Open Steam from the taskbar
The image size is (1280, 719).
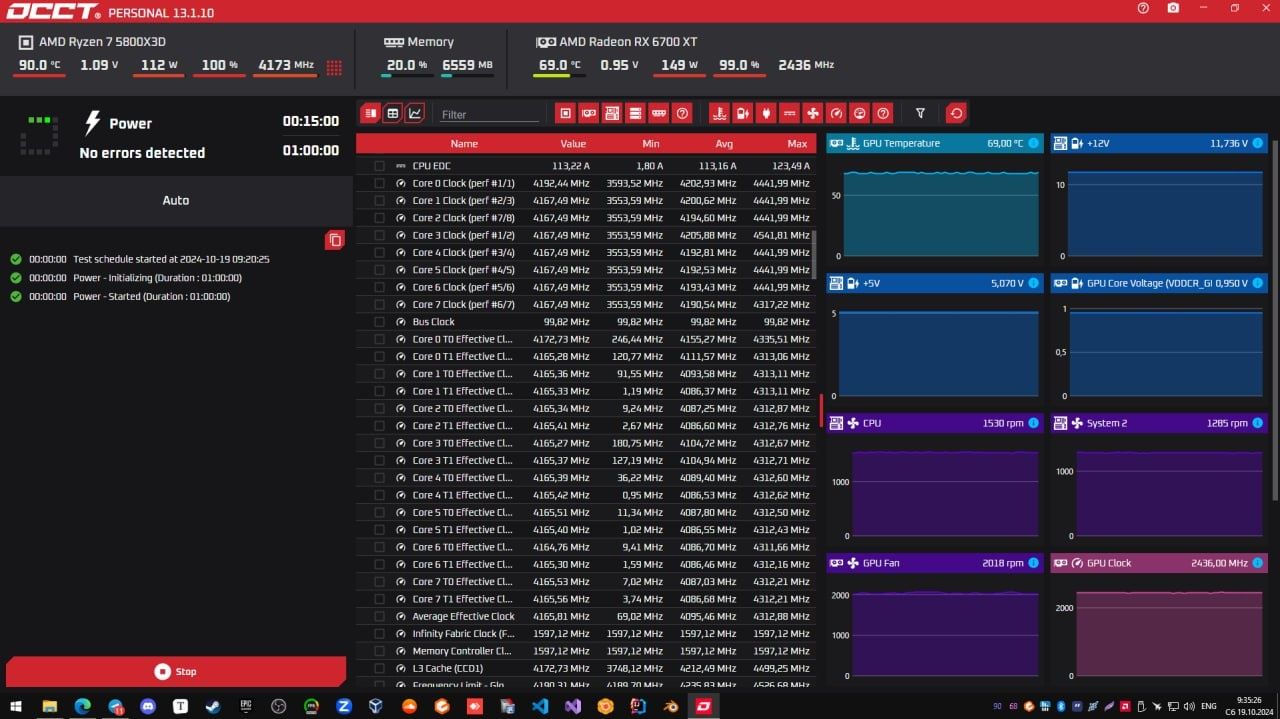point(213,706)
